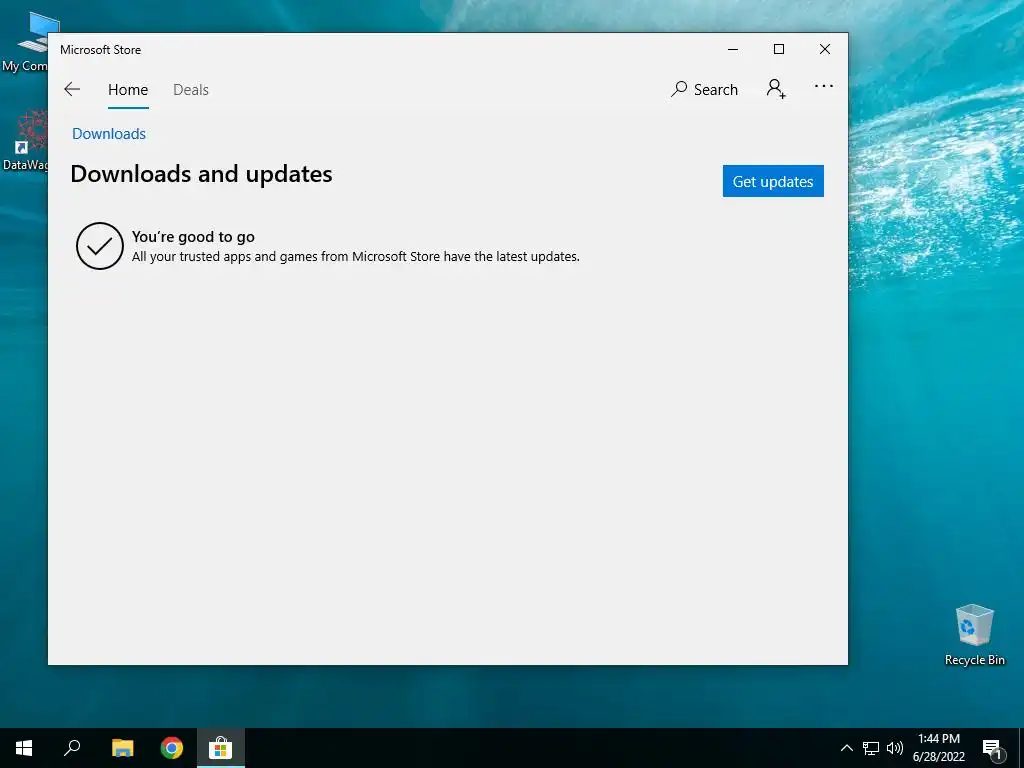Select the Microsoft Store taskbar icon
The width and height of the screenshot is (1024, 768).
pyautogui.click(x=221, y=748)
